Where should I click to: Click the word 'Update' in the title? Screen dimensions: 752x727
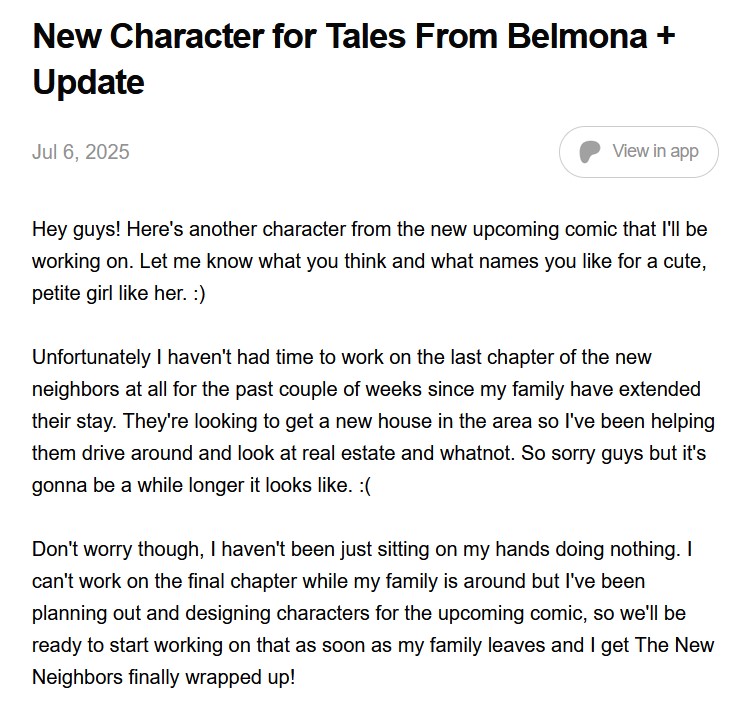tap(88, 82)
